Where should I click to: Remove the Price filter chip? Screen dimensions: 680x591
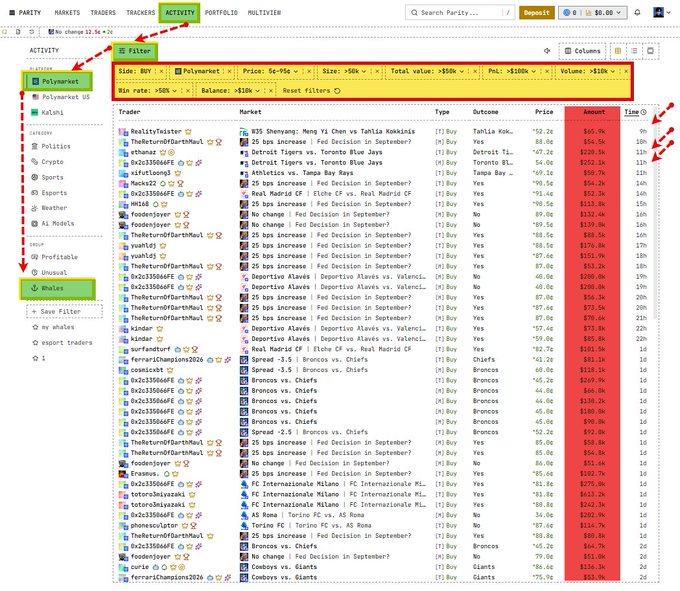pyautogui.click(x=309, y=71)
